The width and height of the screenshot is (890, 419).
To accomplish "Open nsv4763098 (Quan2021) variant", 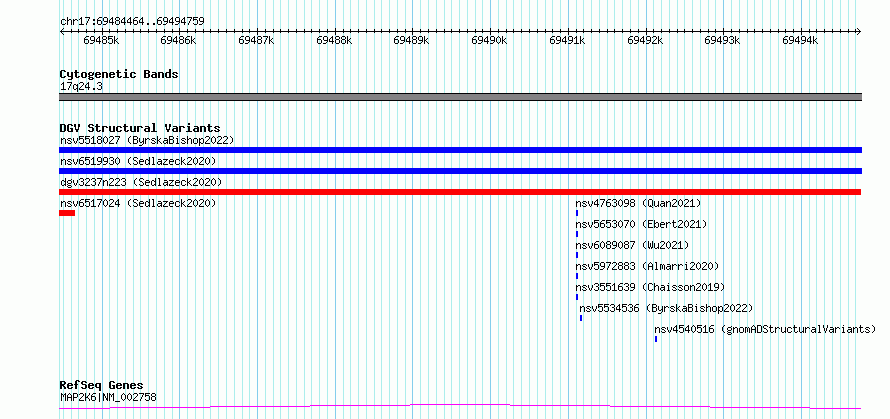I will [638, 203].
